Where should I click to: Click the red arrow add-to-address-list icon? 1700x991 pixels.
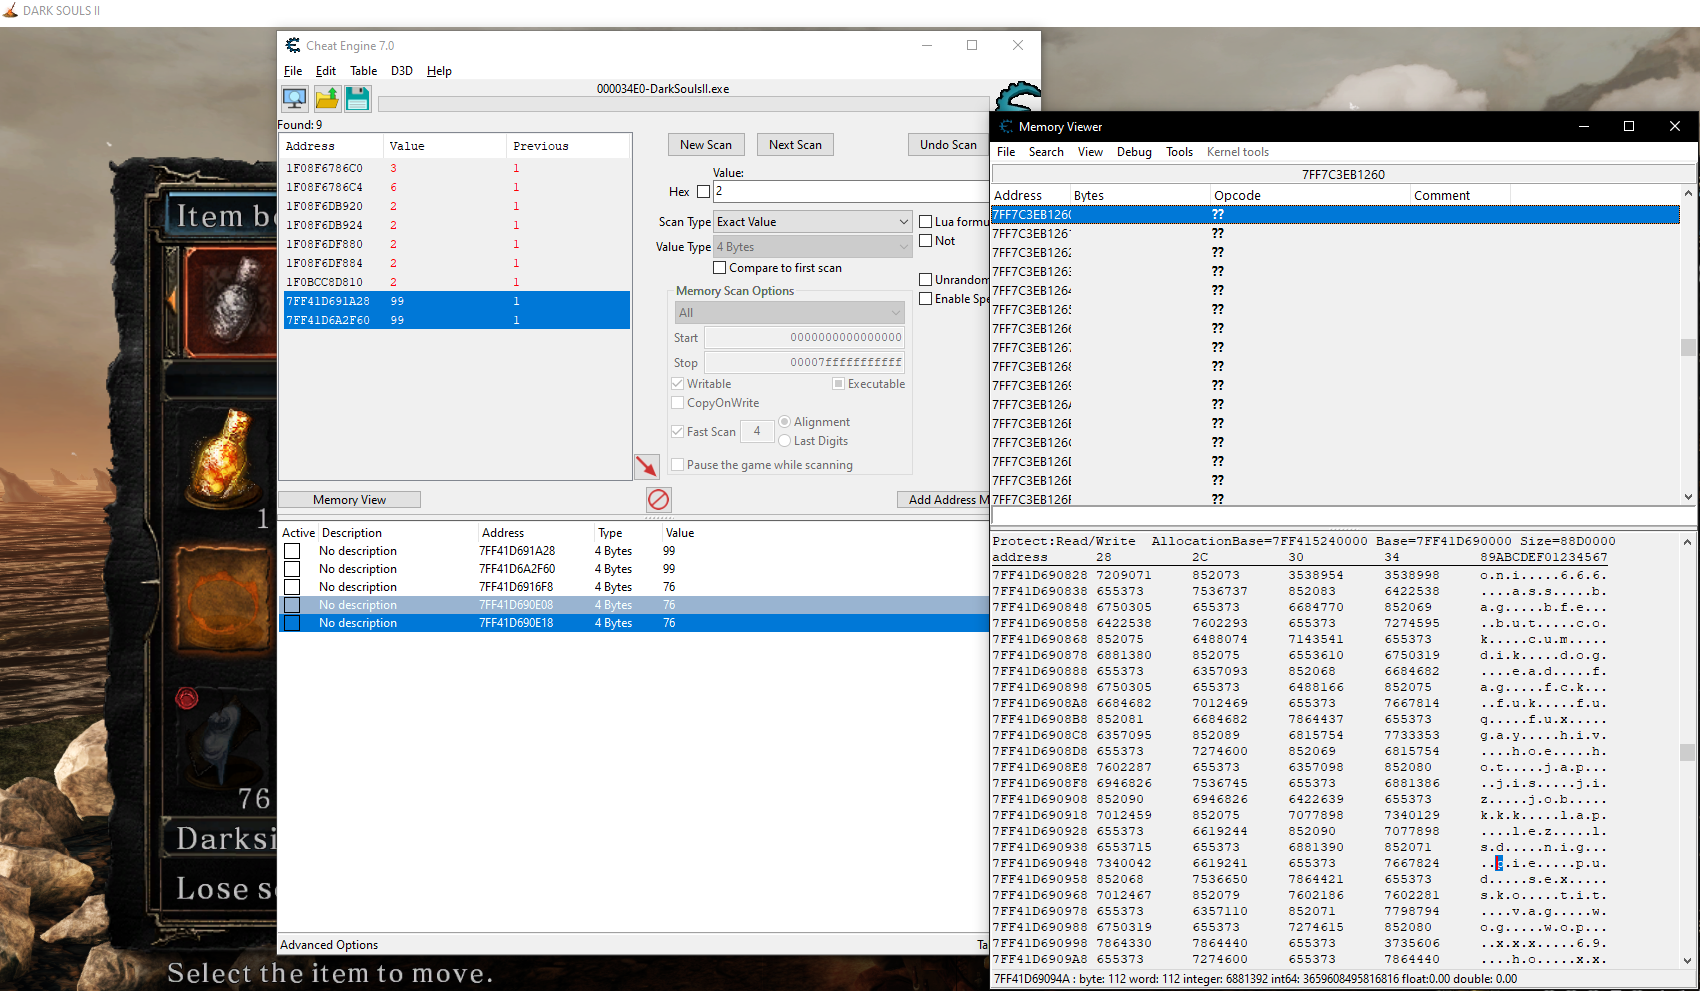pos(647,466)
